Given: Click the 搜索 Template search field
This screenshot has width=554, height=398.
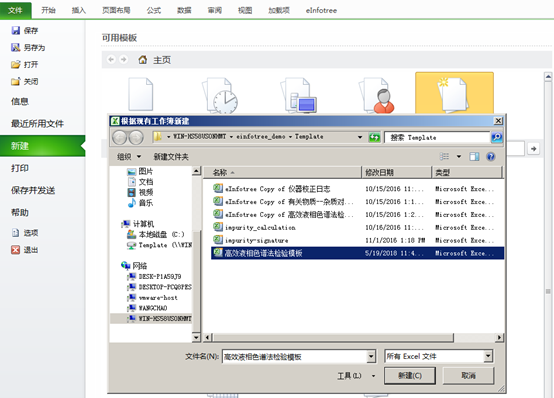Looking at the screenshot, I should click(x=437, y=137).
